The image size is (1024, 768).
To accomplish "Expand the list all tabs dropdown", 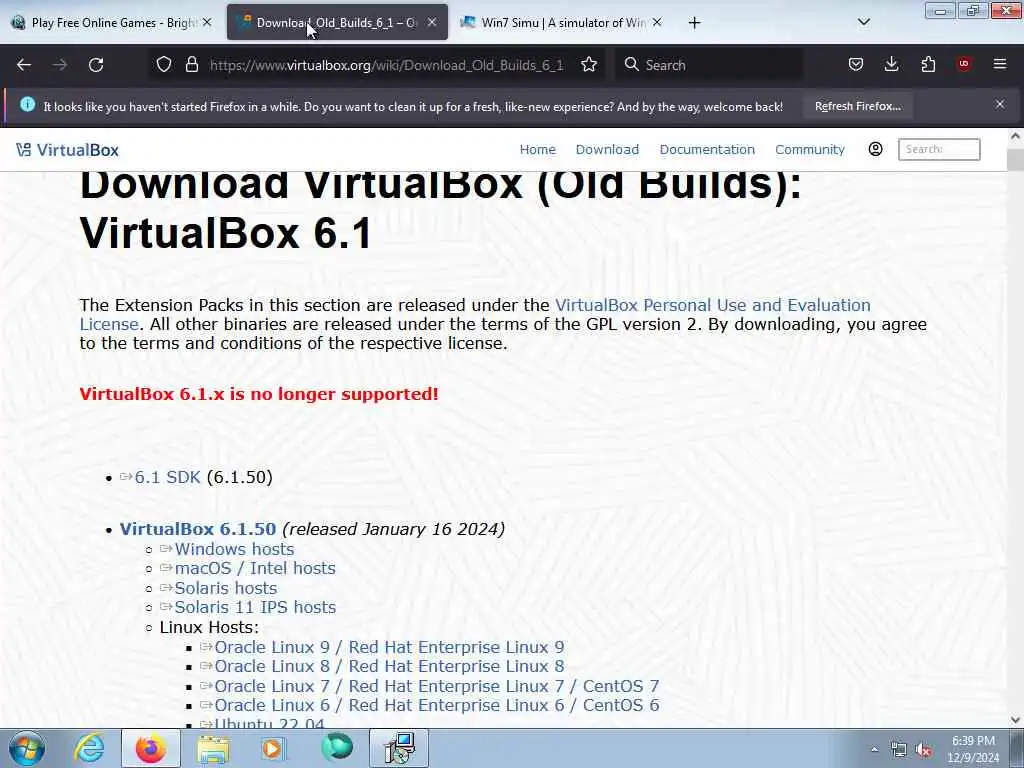I will (x=863, y=22).
